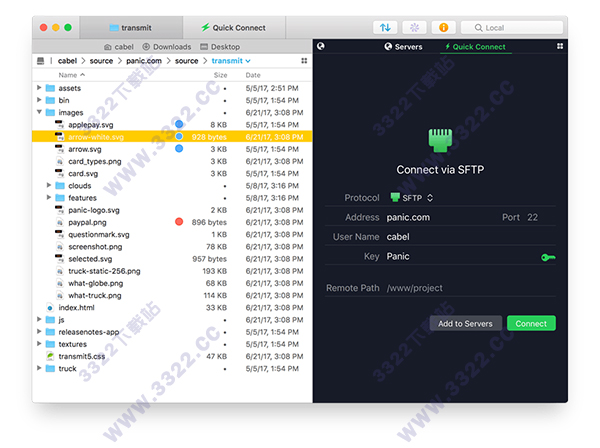Click the truck folder icon
The width and height of the screenshot is (600, 448).
(x=50, y=368)
